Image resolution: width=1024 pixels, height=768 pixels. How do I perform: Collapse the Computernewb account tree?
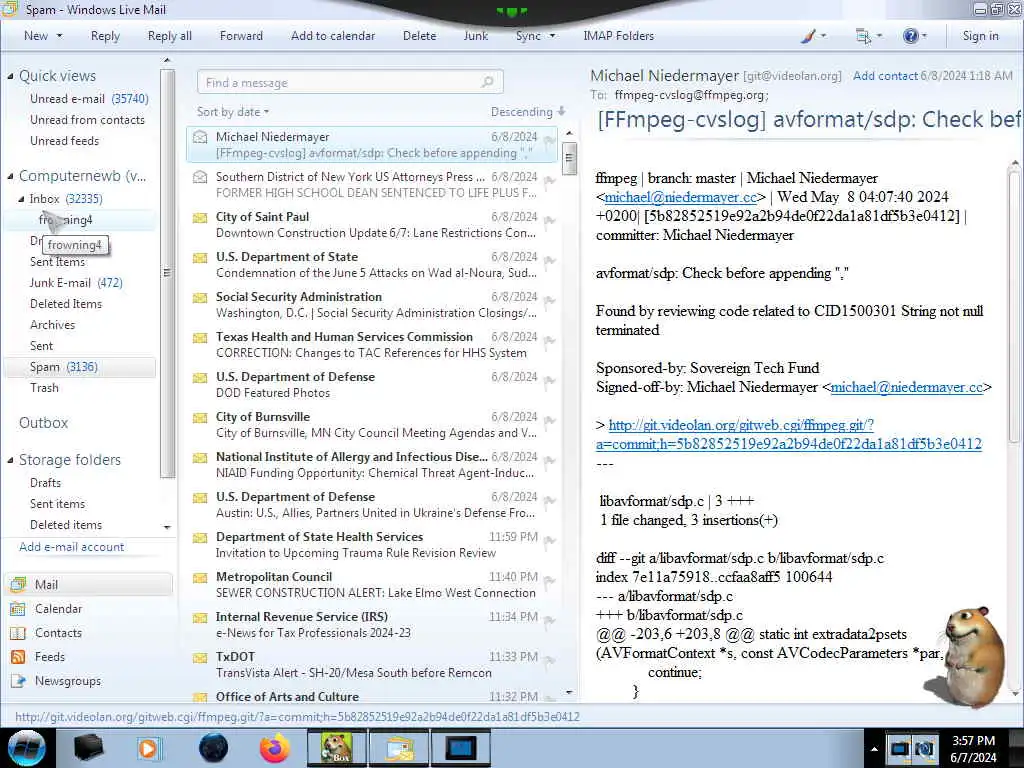tap(10, 176)
